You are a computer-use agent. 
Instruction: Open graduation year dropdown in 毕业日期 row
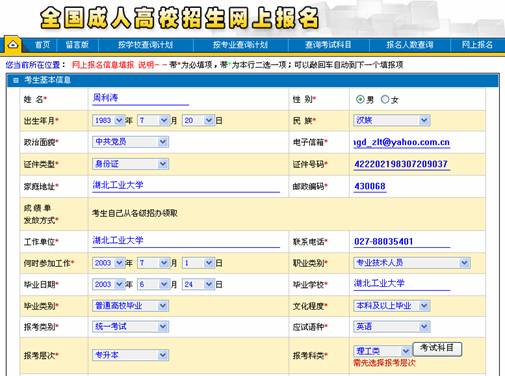click(x=108, y=284)
